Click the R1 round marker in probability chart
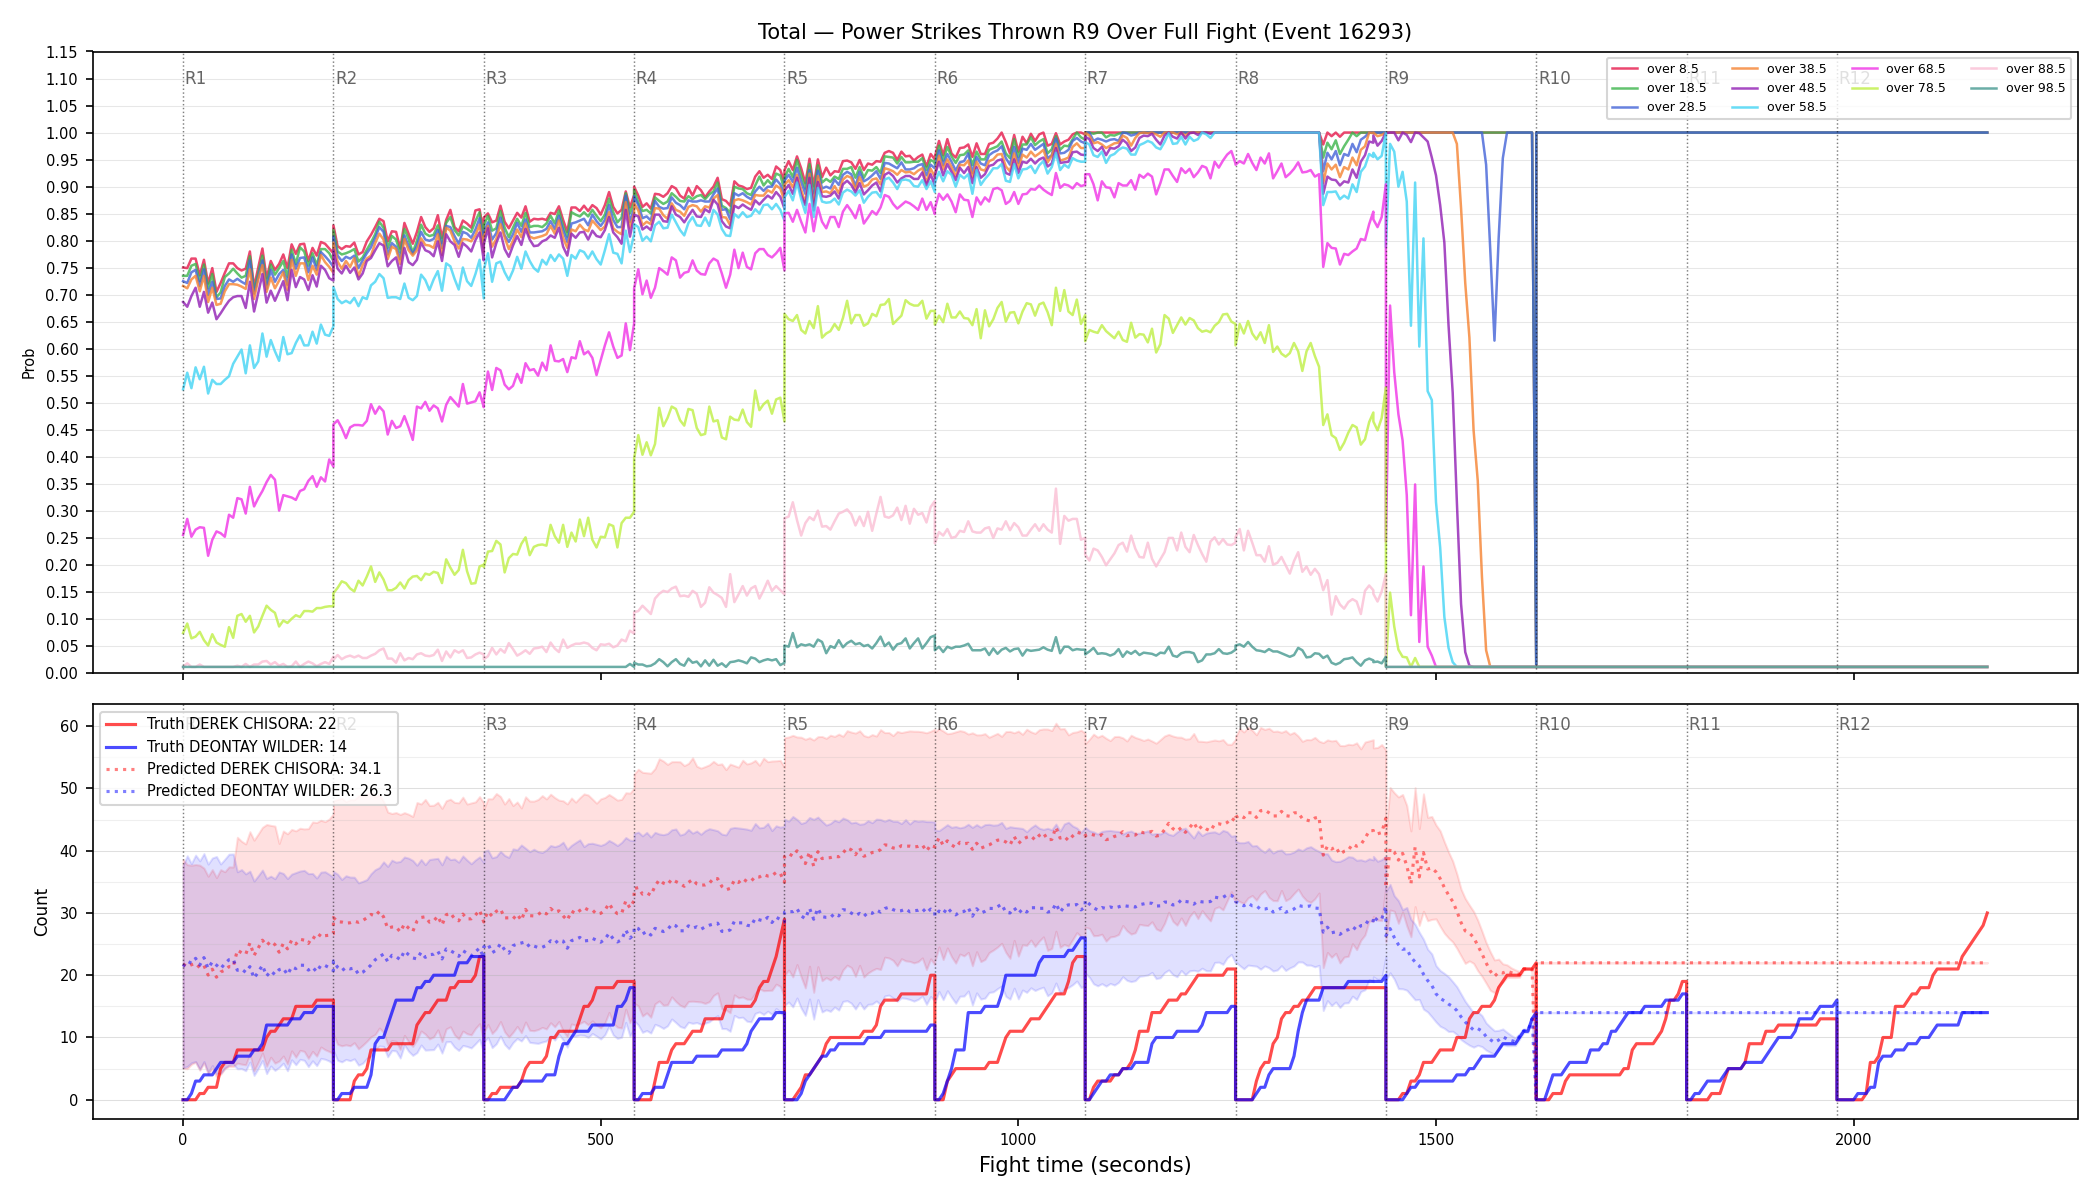Screen dimensions: 2100x1200 click(x=195, y=78)
